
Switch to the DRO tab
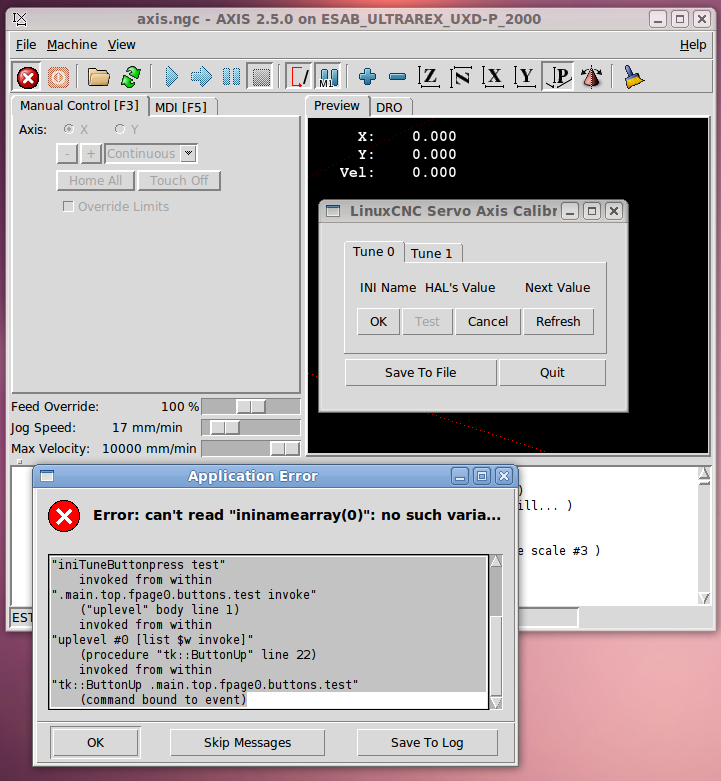389,108
